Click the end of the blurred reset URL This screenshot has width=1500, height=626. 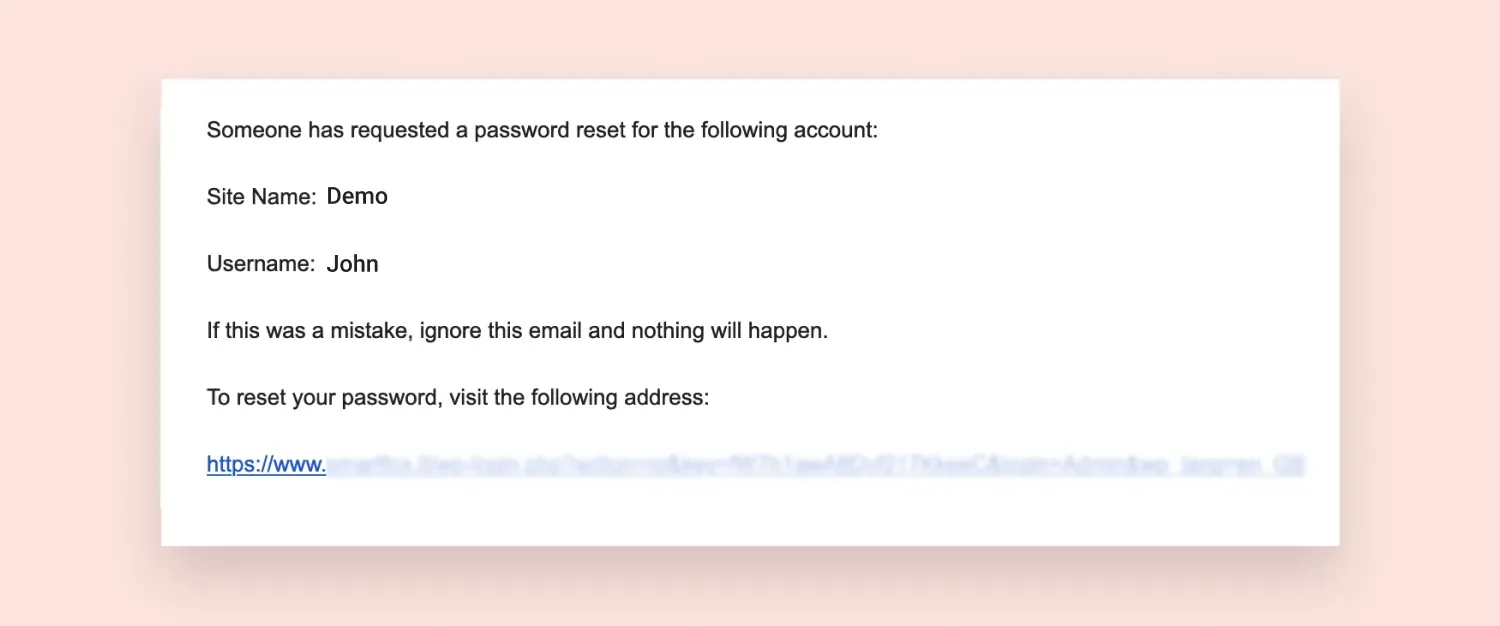pos(1292,466)
